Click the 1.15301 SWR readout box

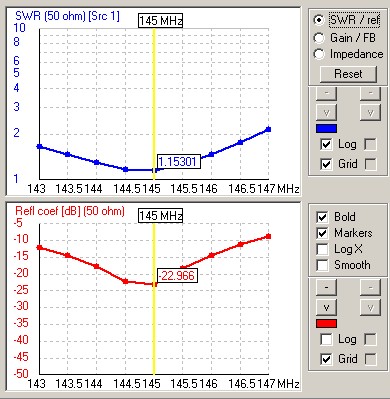click(x=179, y=162)
